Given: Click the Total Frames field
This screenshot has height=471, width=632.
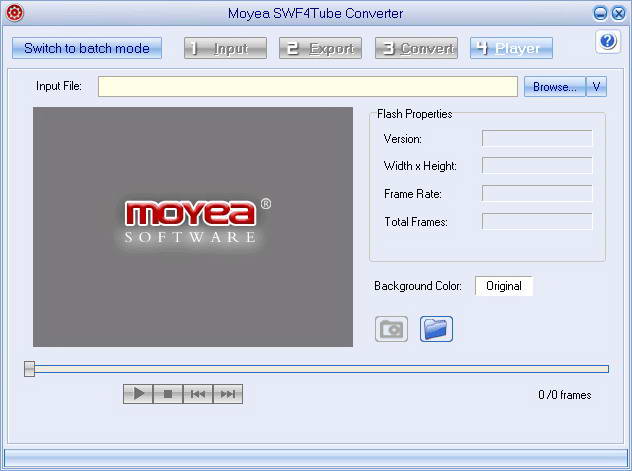Looking at the screenshot, I should [537, 221].
